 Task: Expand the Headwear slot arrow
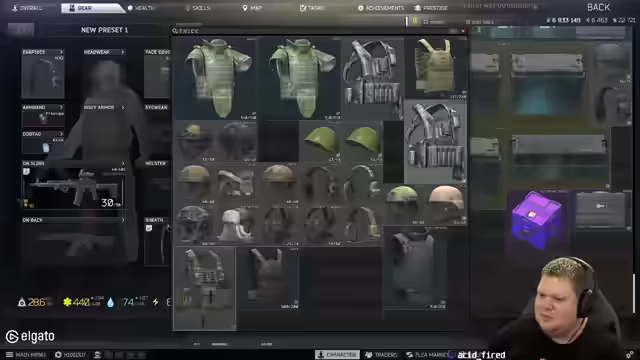122,52
